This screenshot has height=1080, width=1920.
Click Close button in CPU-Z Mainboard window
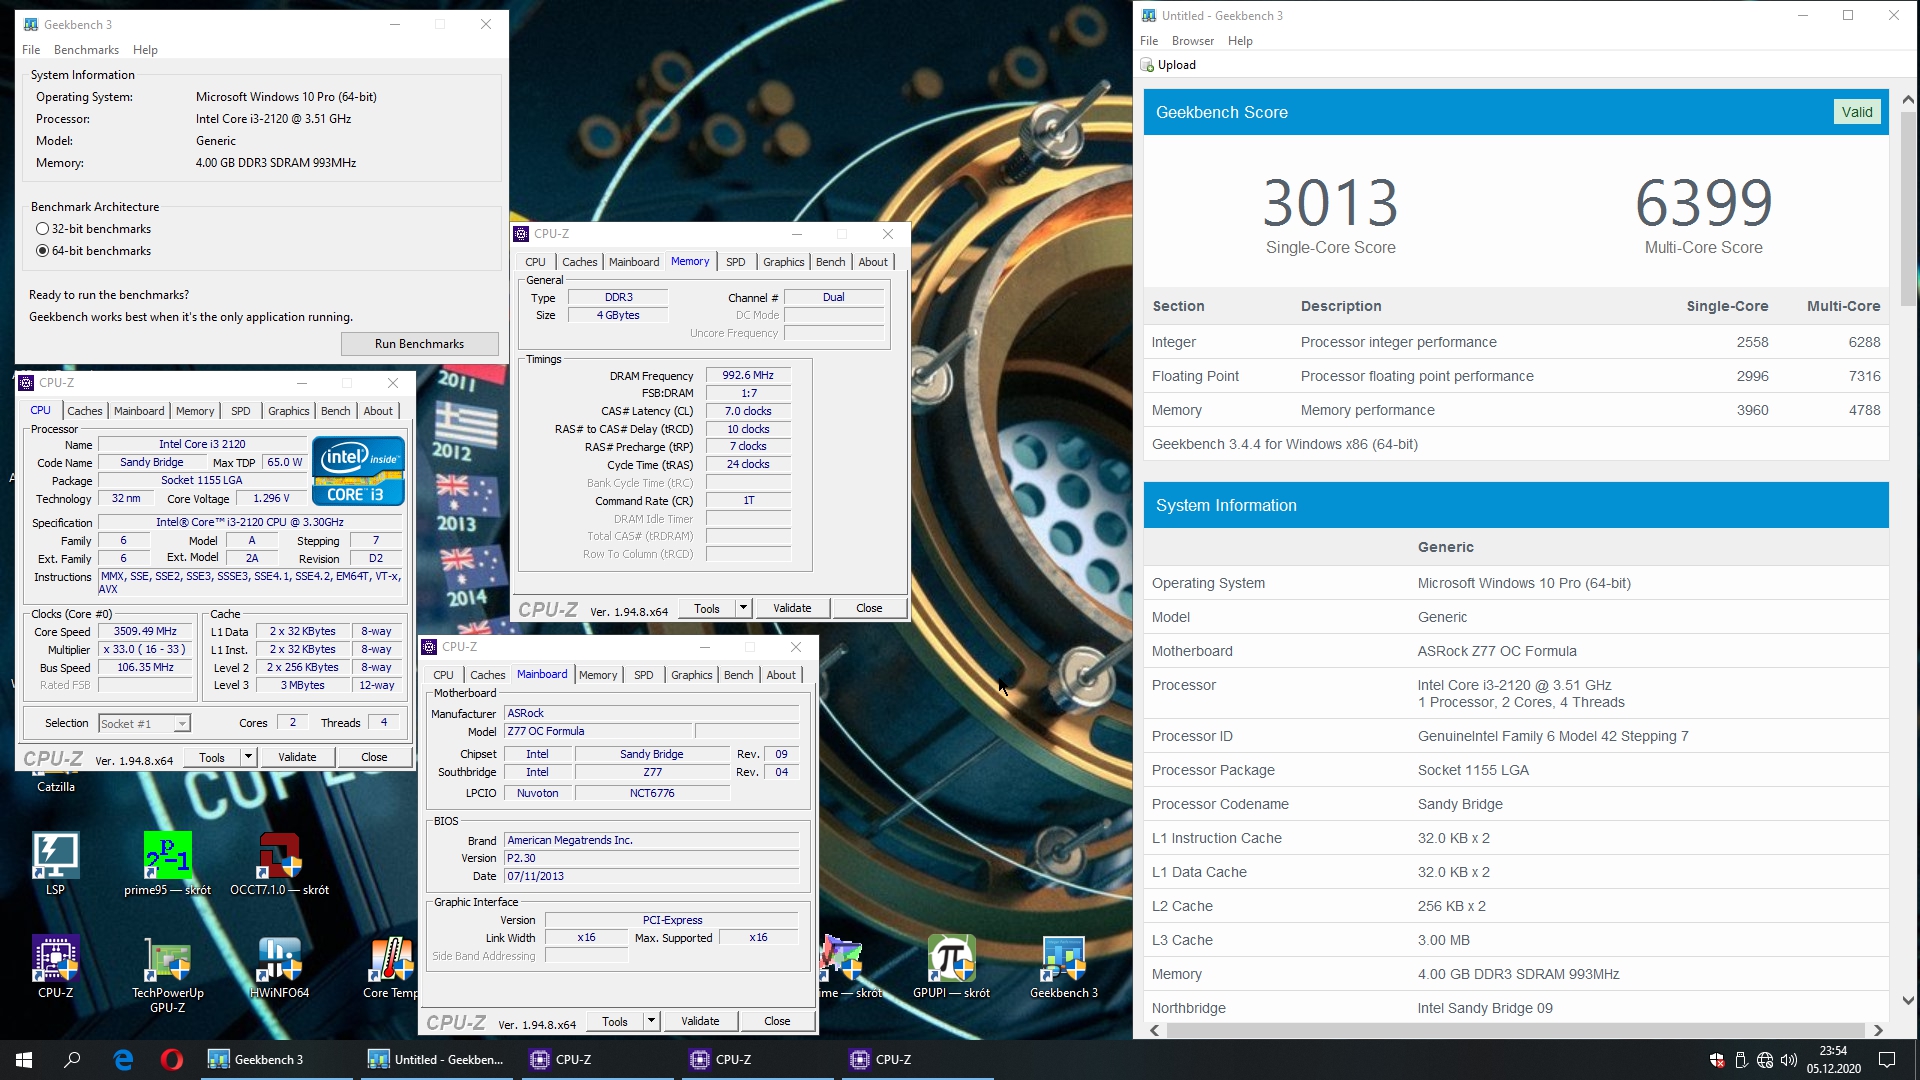tap(777, 1021)
